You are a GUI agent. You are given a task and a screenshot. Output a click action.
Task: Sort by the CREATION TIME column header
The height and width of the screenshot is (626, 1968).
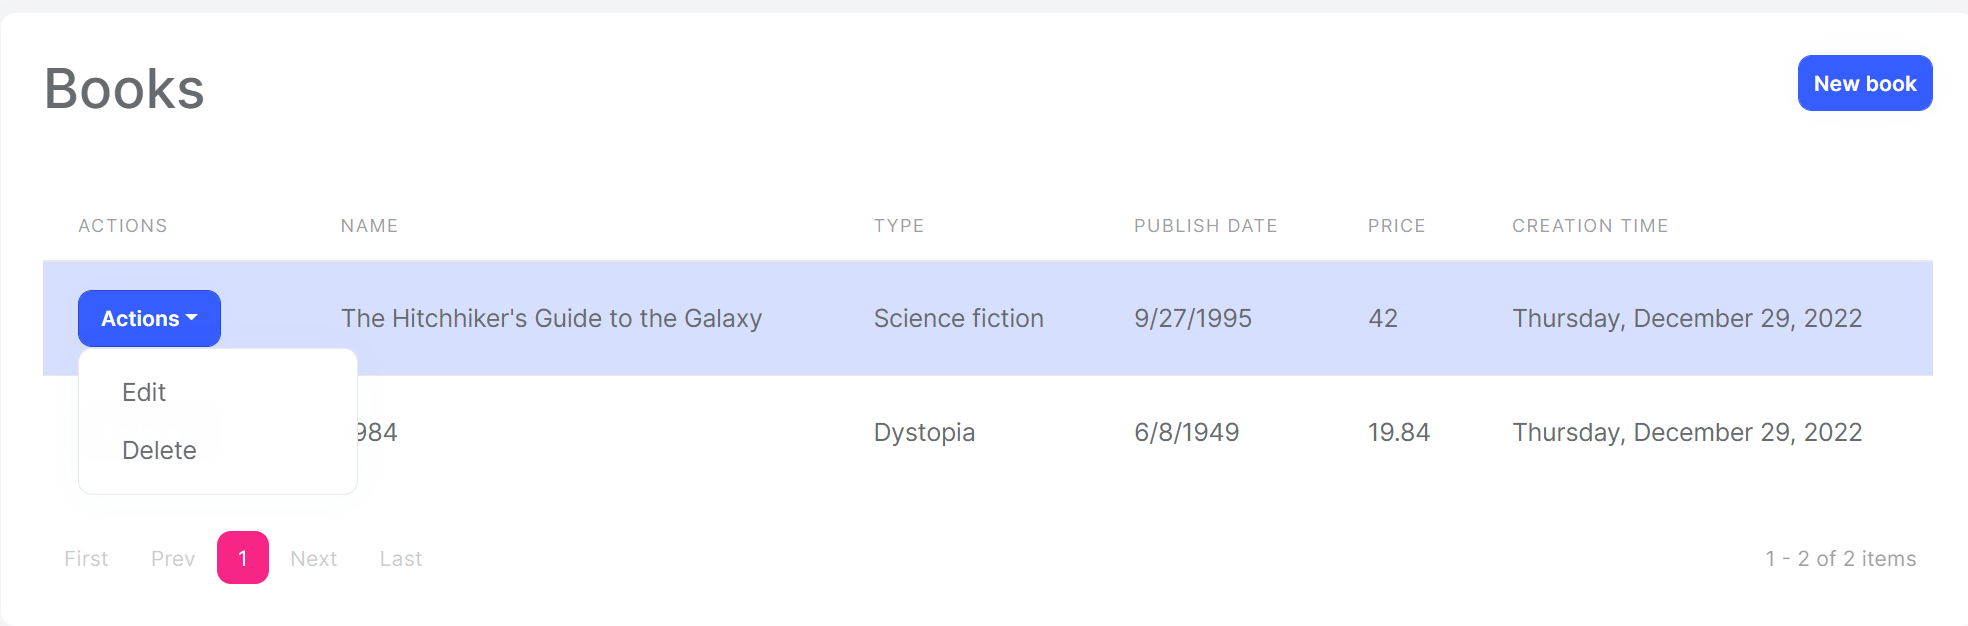(x=1590, y=225)
